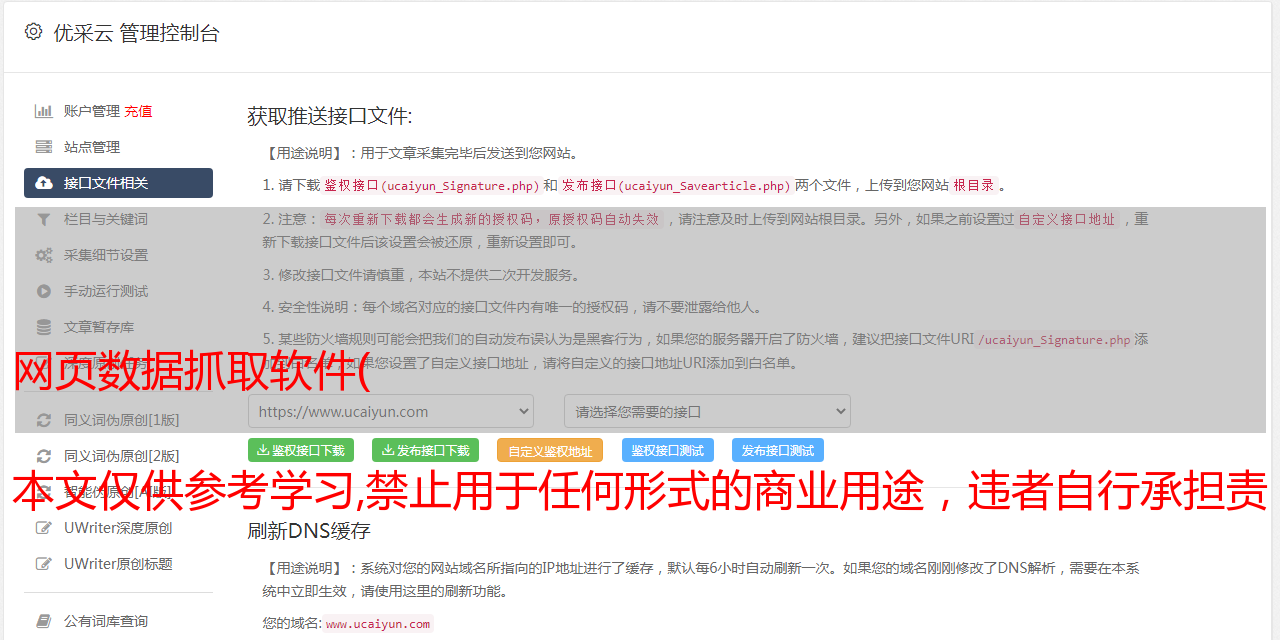The width and height of the screenshot is (1280, 640).
Task: Click the bar chart icon for 账户管理
Action: point(44,111)
